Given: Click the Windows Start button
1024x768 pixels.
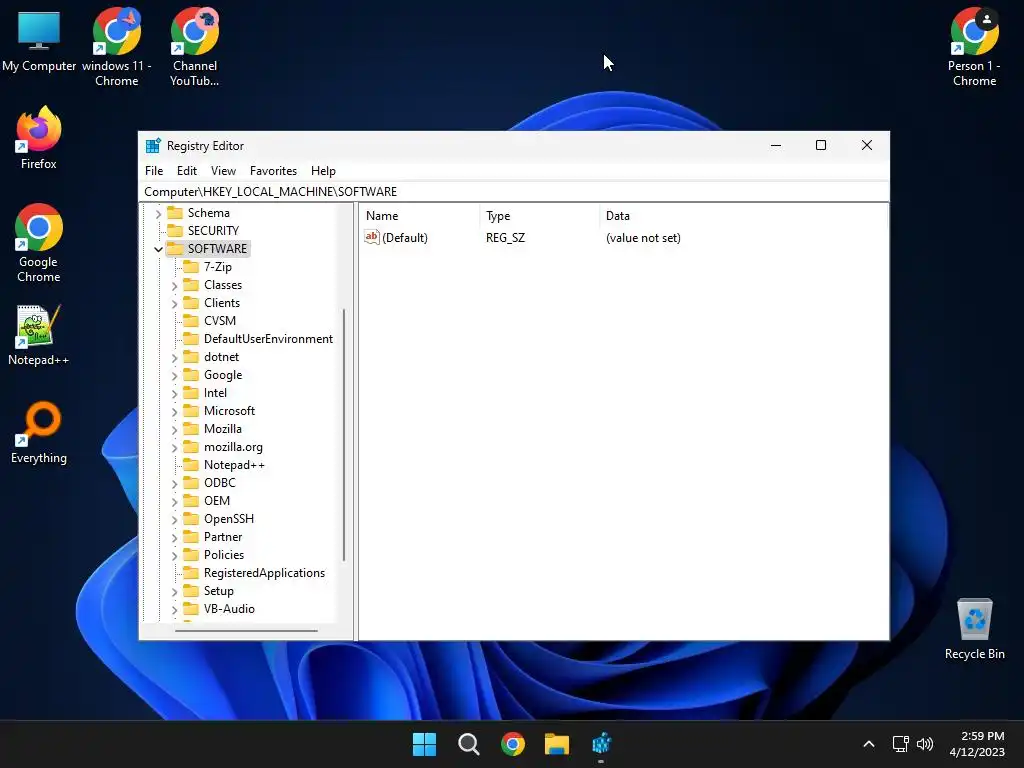Looking at the screenshot, I should point(424,744).
